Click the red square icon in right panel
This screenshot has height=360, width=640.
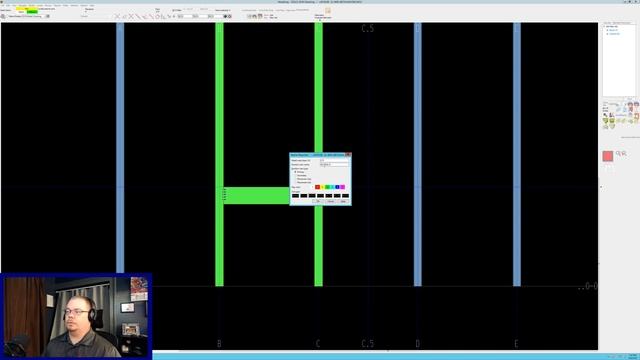click(608, 156)
